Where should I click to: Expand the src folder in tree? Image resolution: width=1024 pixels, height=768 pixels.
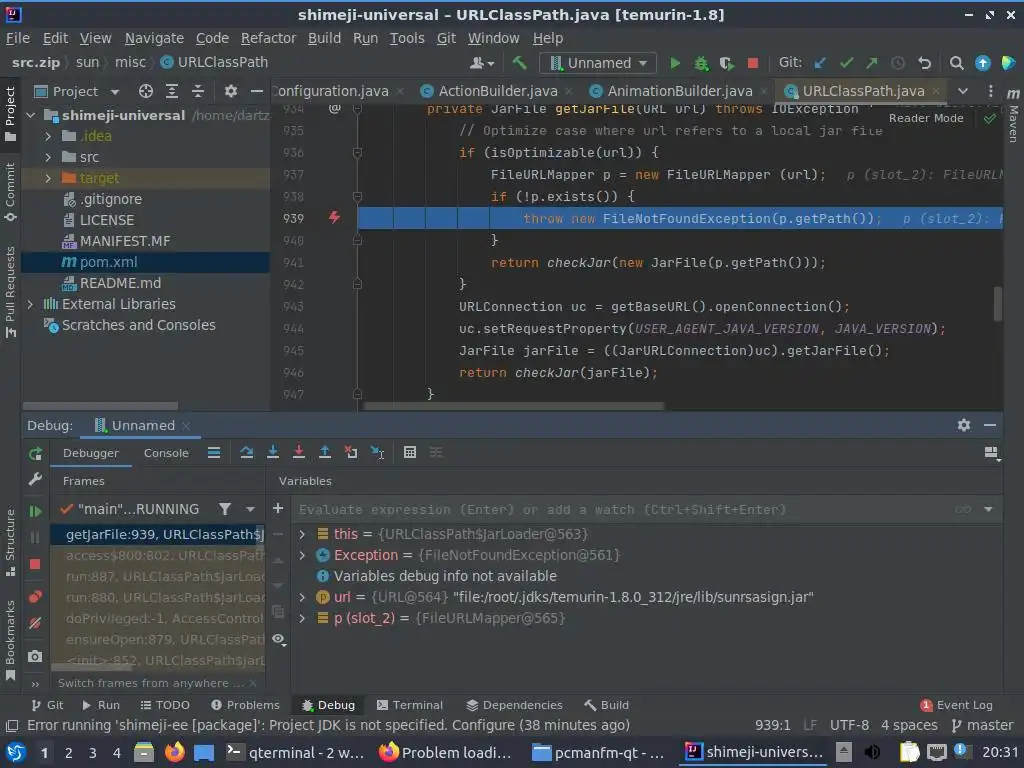pos(48,157)
